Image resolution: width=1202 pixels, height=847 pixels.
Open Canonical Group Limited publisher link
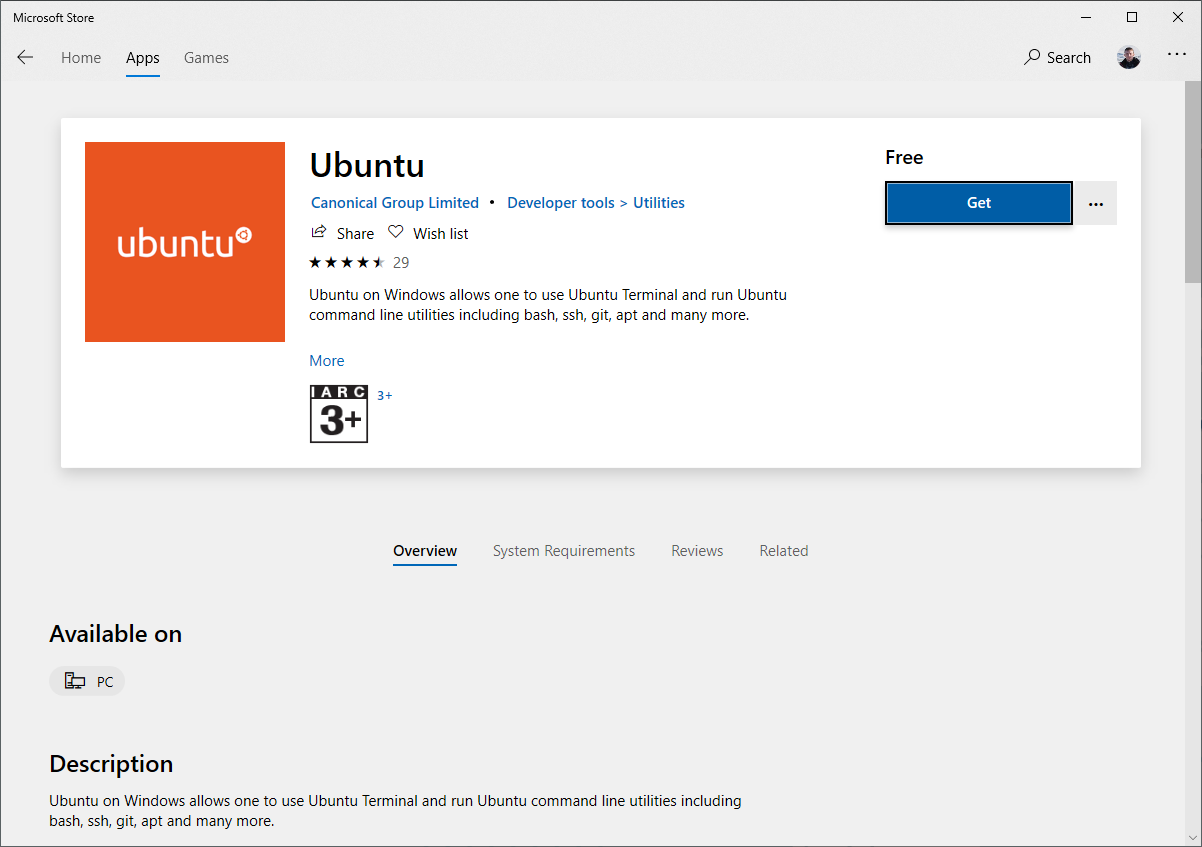click(395, 203)
